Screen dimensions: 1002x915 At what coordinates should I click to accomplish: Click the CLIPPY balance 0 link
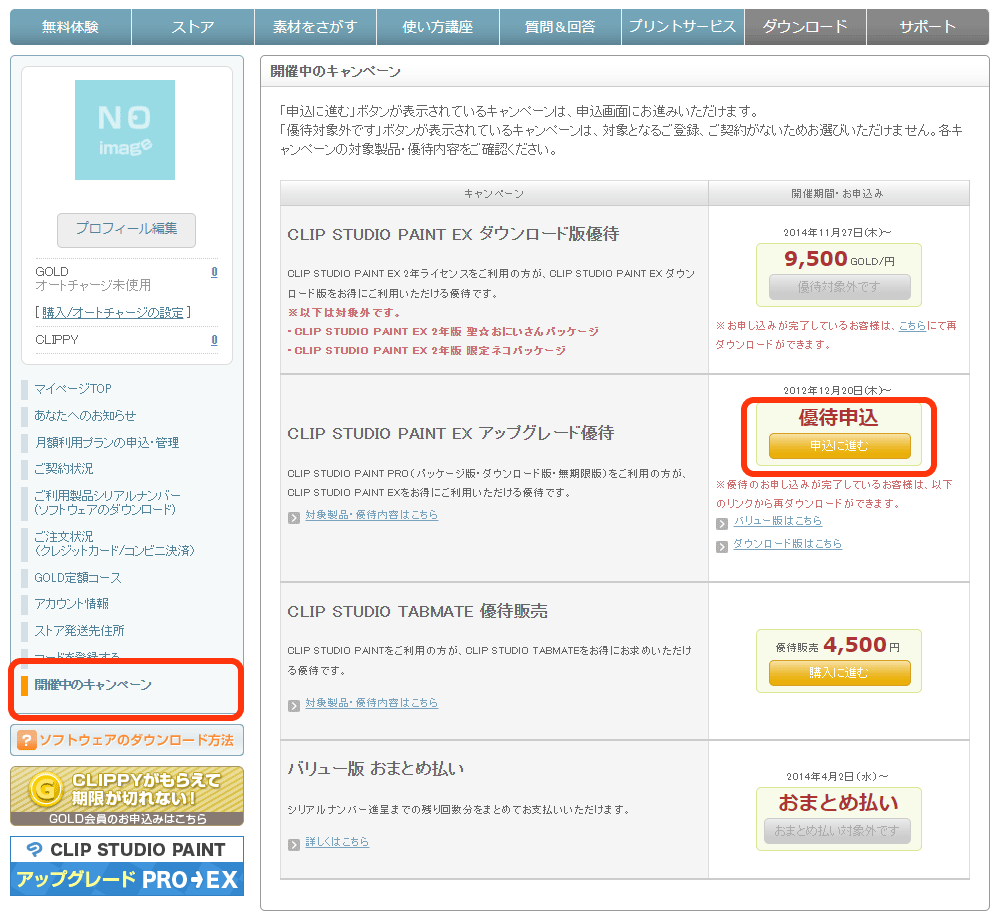tap(214, 339)
